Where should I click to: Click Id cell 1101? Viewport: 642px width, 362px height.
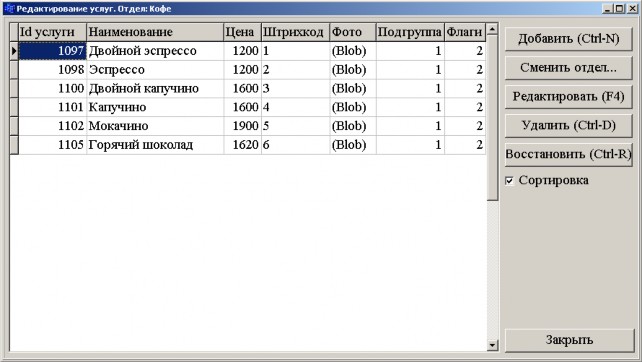tap(52, 107)
